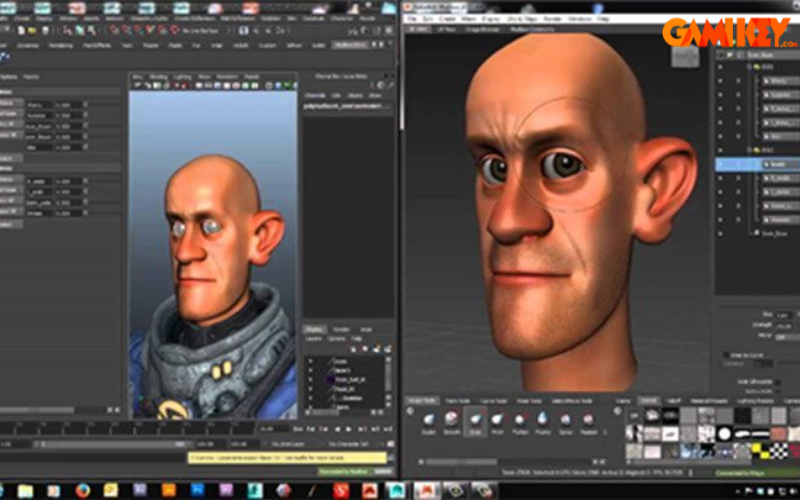Open Firefox from the taskbar
The height and width of the screenshot is (500, 800).
[82, 491]
